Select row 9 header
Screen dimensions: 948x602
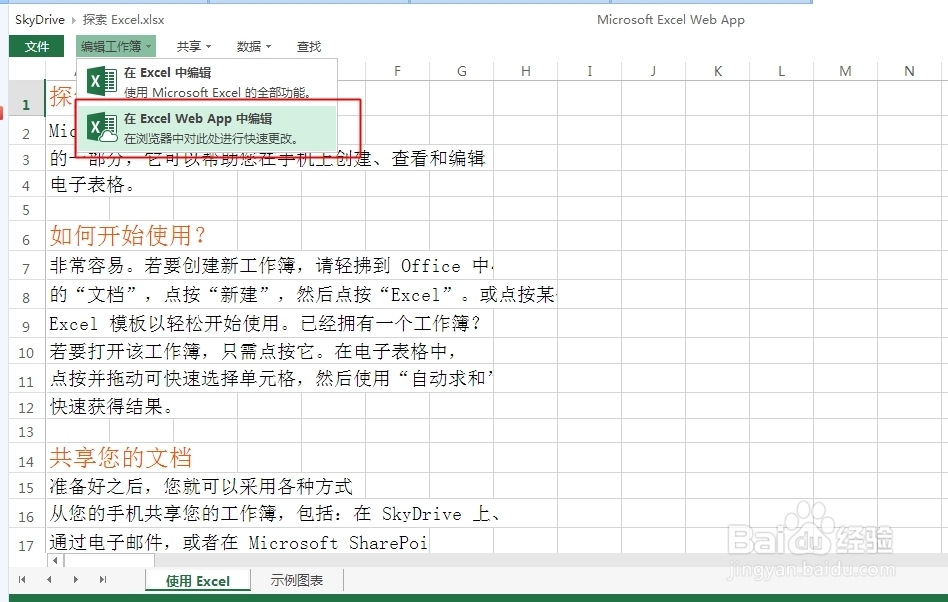click(27, 323)
